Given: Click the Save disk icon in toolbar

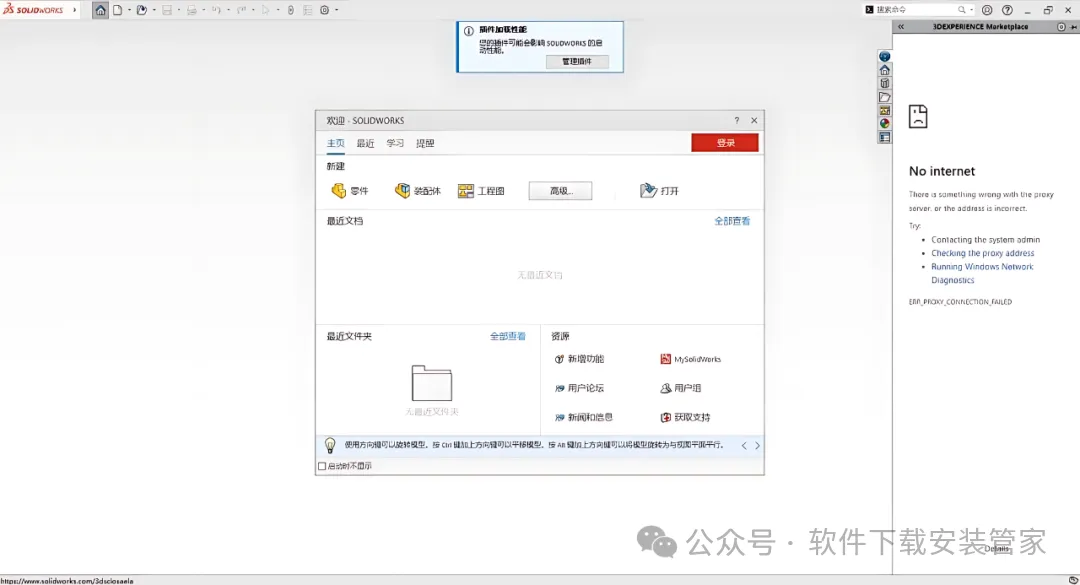Looking at the screenshot, I should (x=167, y=10).
